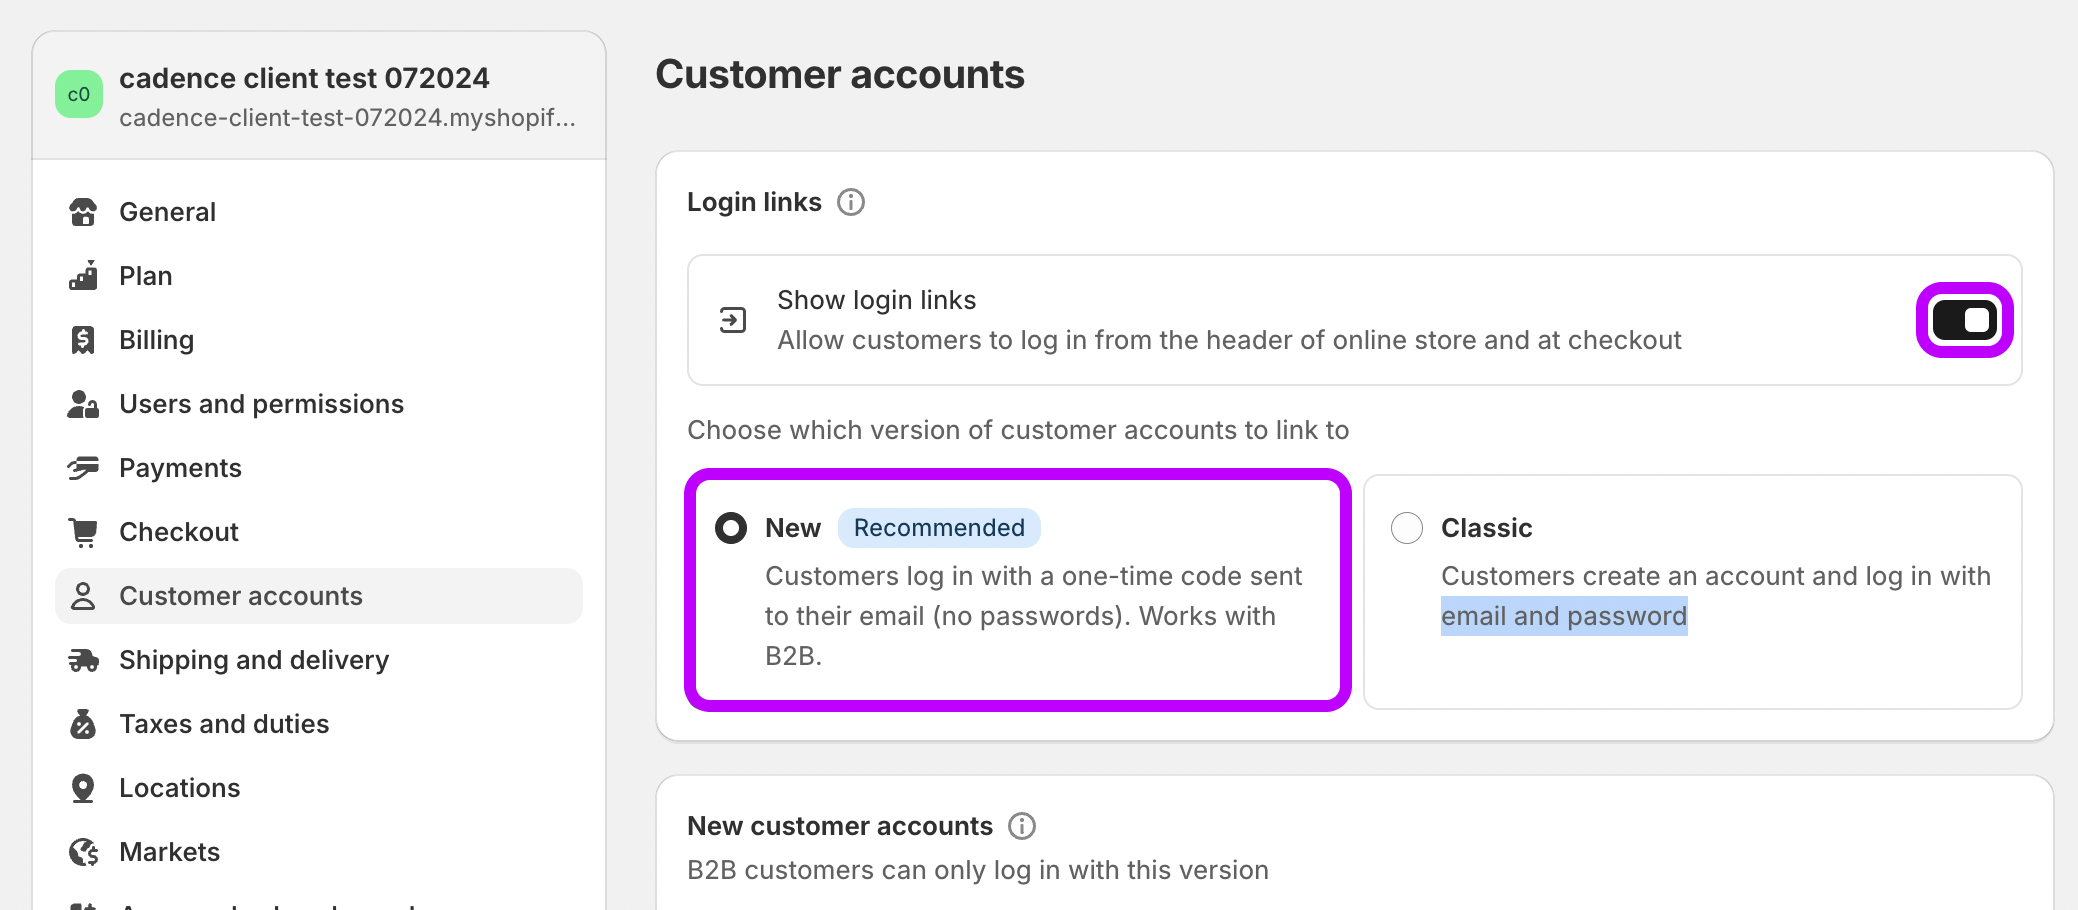Screen dimensions: 2078x910
Task: Open Users and permissions
Action: click(x=319, y=404)
